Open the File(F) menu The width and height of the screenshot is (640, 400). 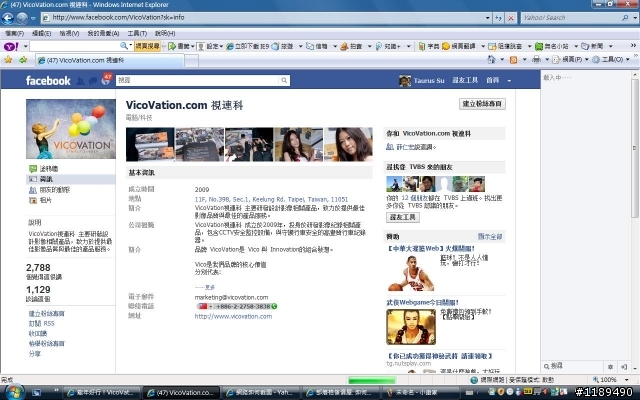15,33
